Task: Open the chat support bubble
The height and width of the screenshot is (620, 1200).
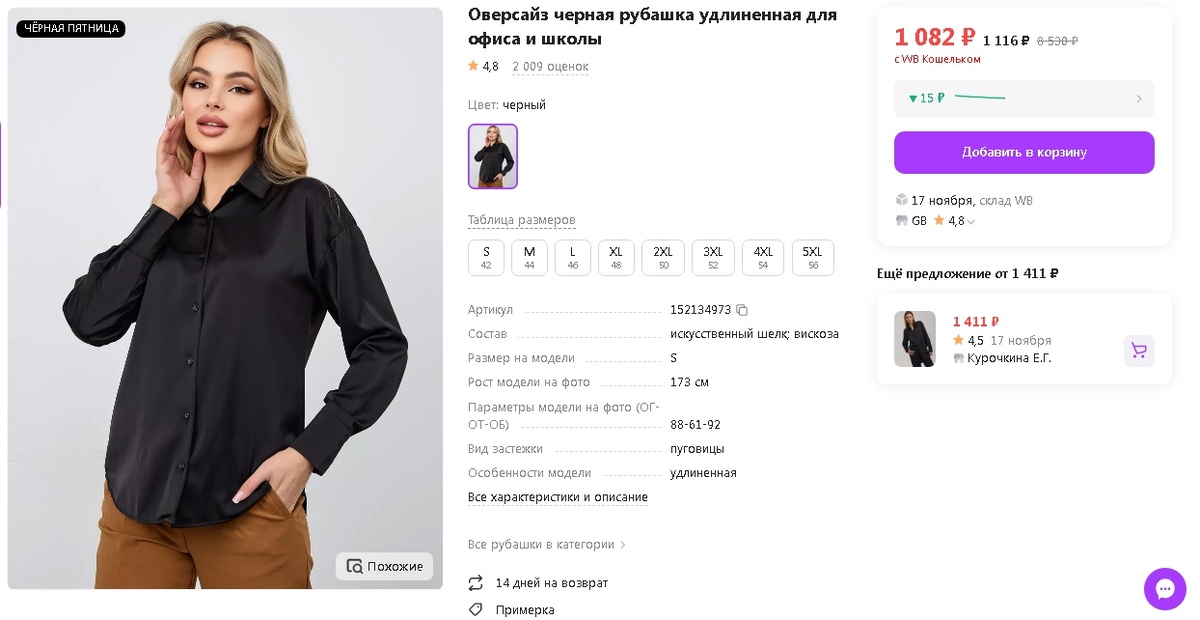Action: coord(1164,589)
